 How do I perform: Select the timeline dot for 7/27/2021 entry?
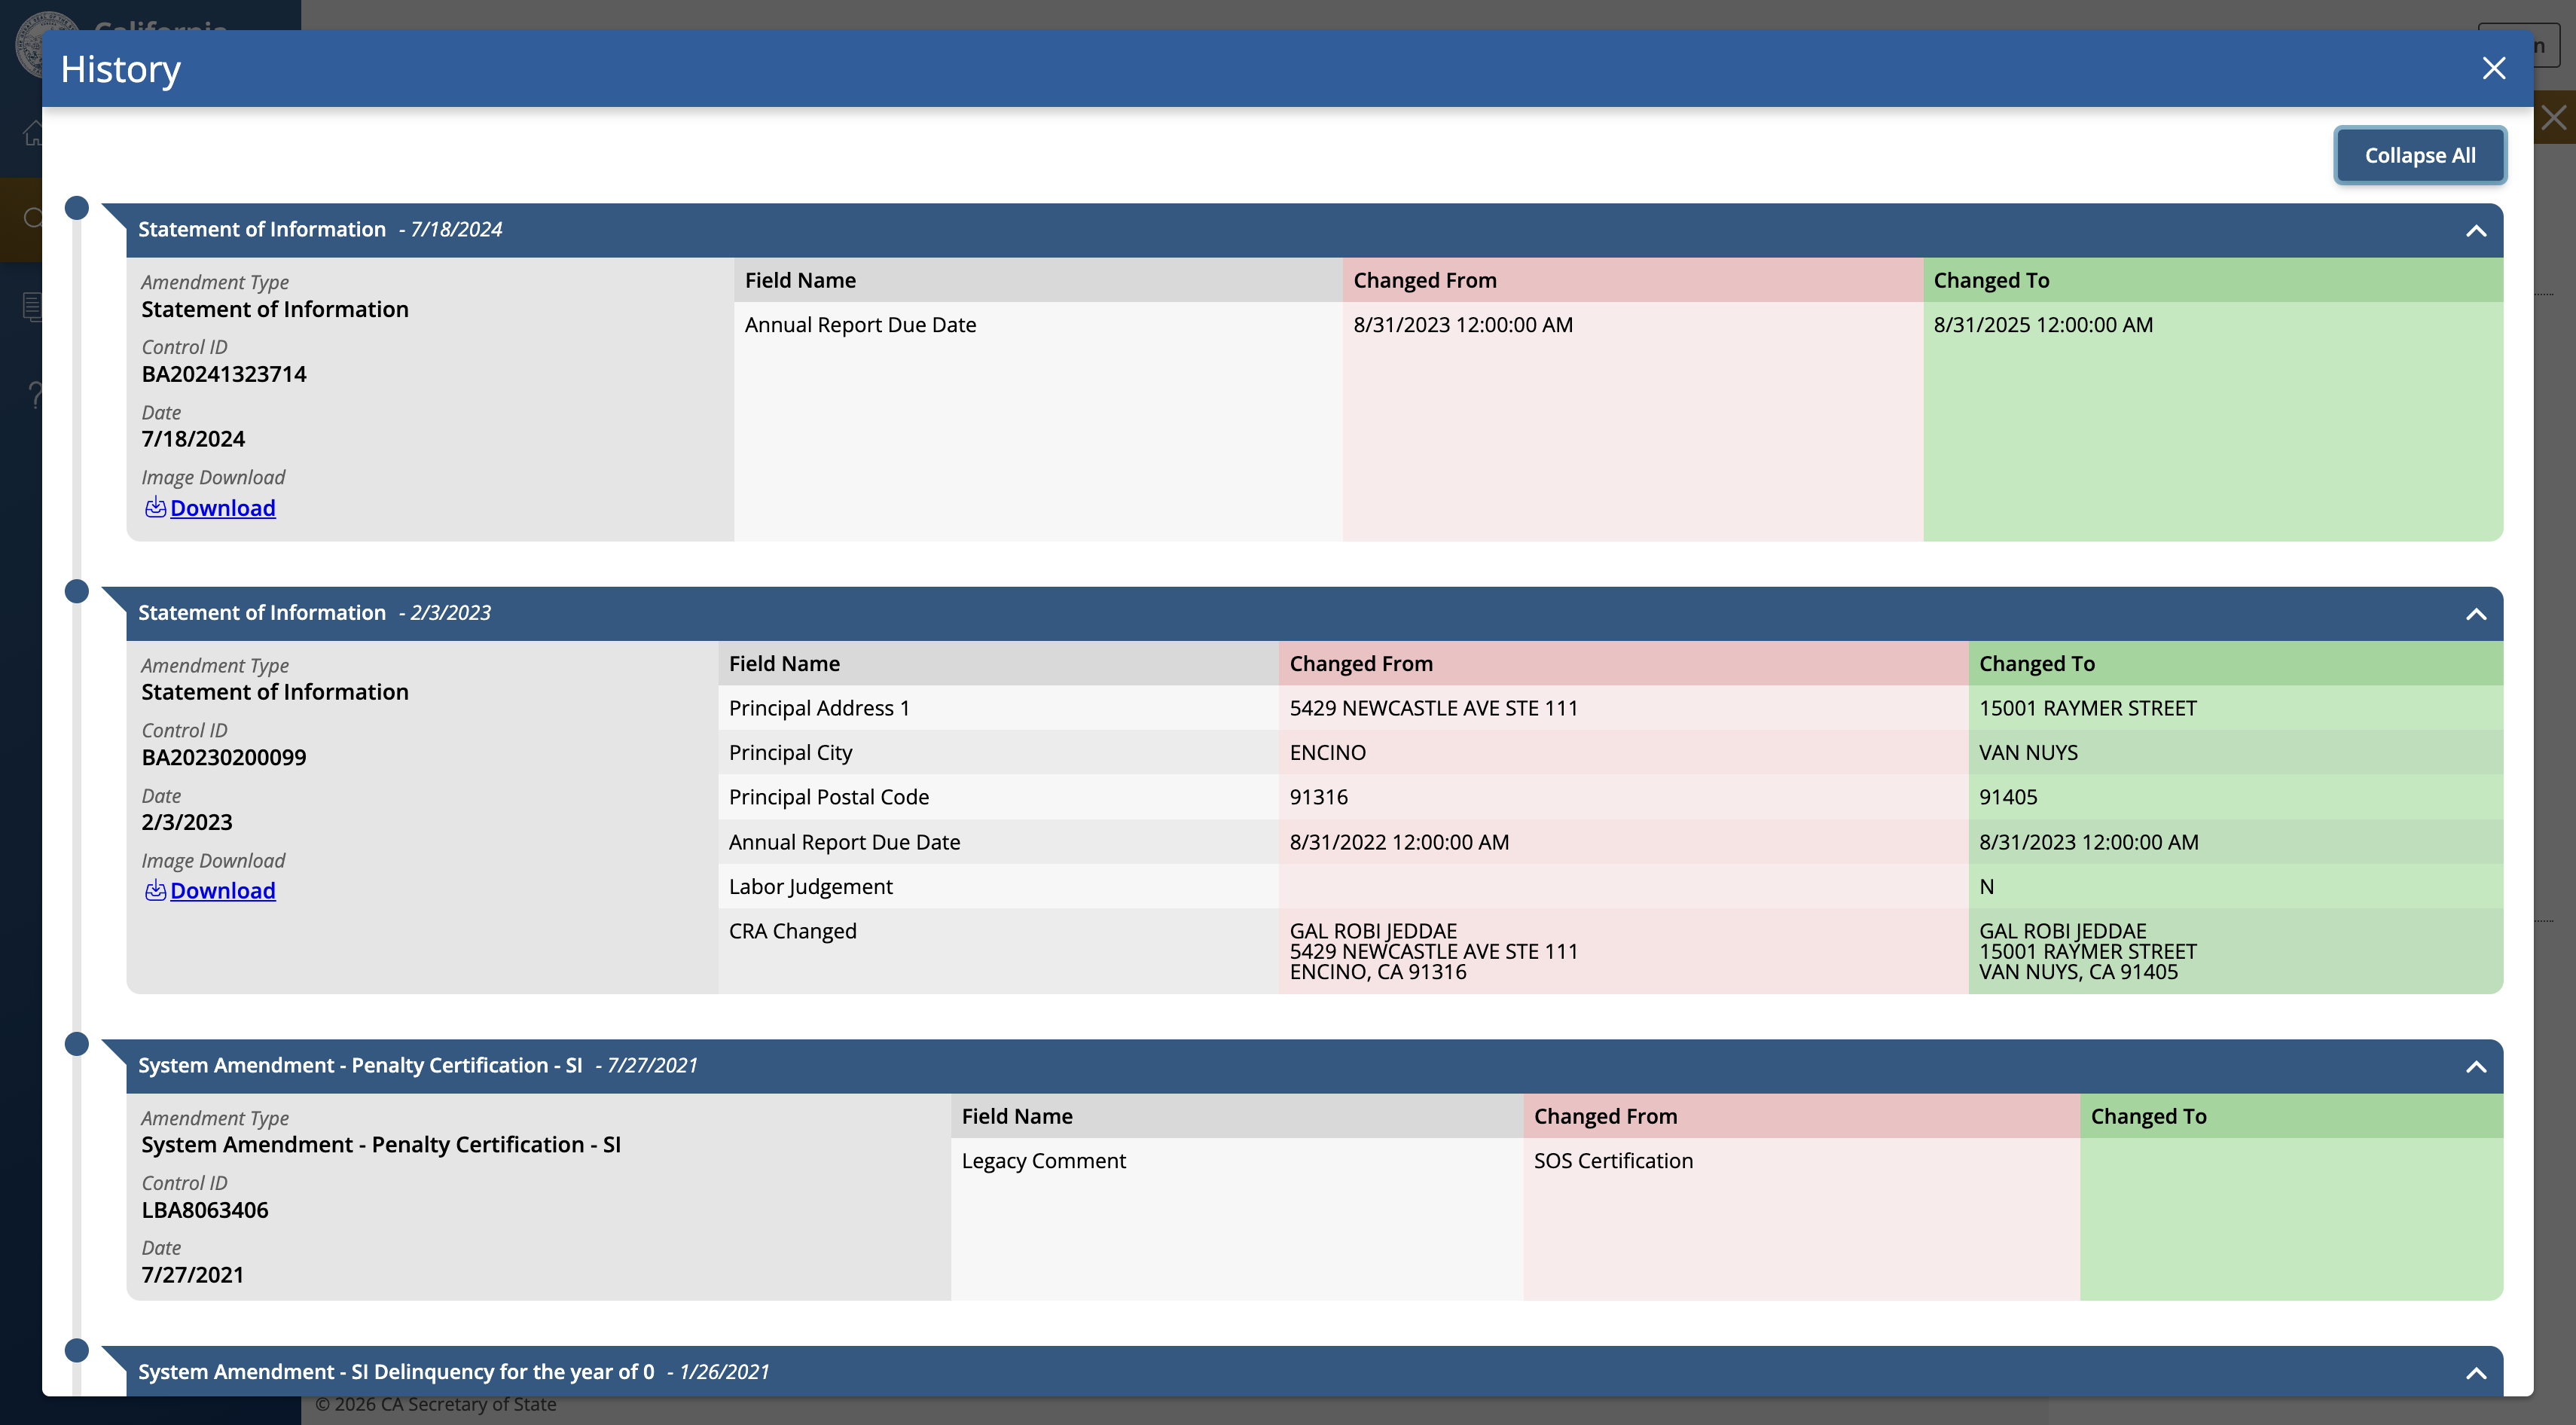click(76, 1044)
